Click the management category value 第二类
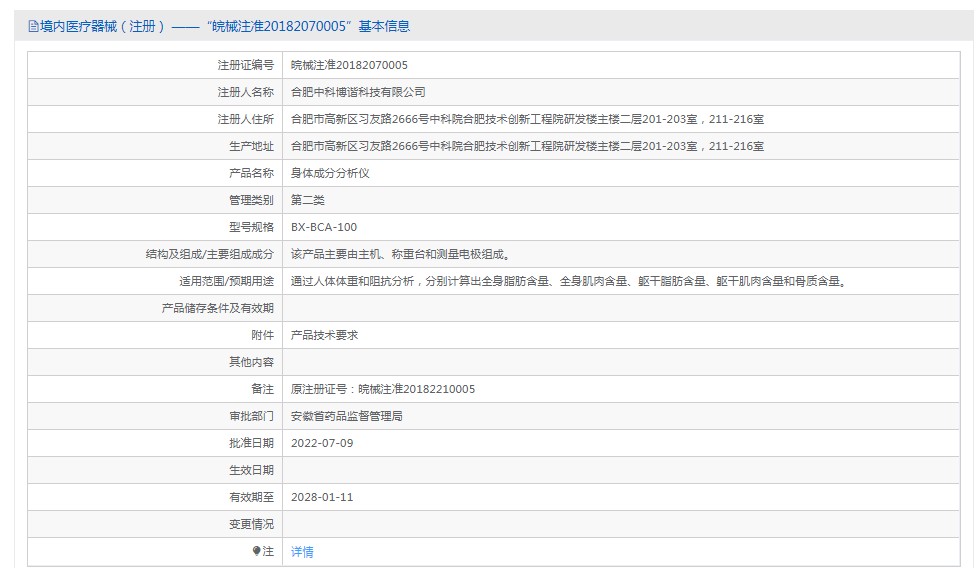980x568 pixels. click(308, 200)
